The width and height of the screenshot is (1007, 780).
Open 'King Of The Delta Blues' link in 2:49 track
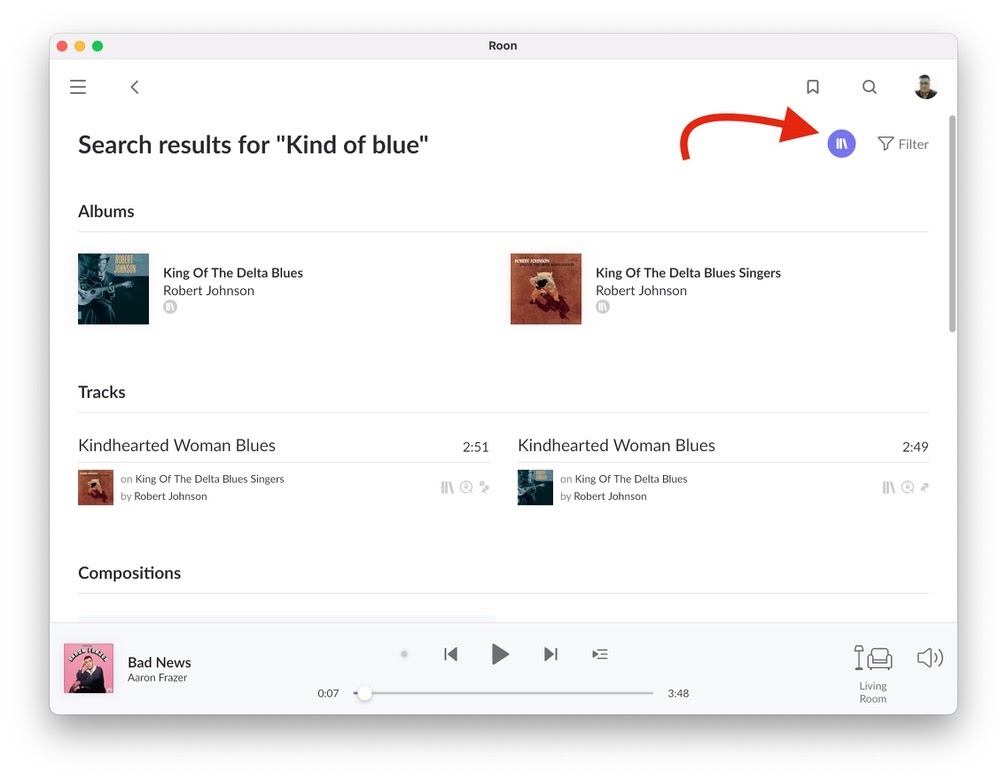631,479
